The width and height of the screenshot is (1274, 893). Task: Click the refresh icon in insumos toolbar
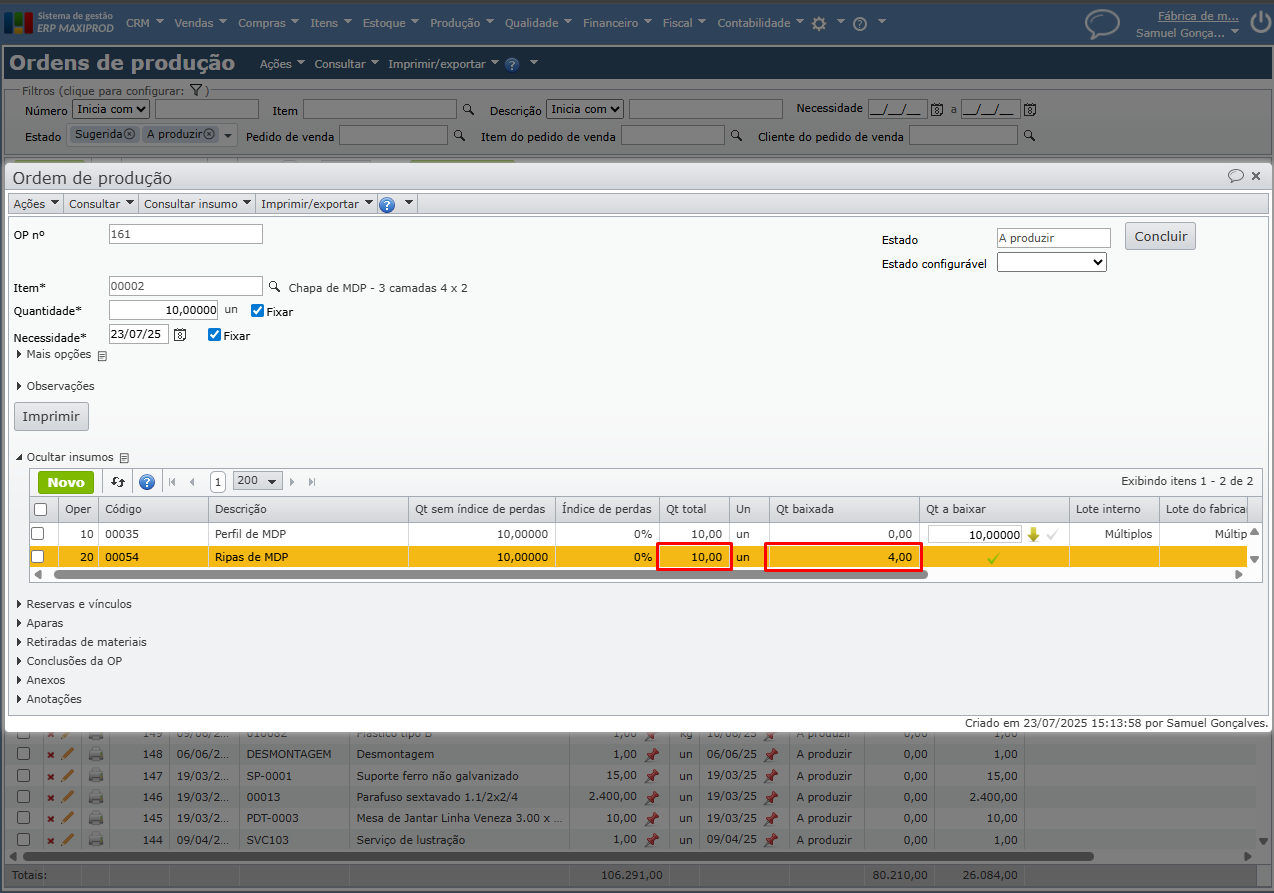point(118,482)
